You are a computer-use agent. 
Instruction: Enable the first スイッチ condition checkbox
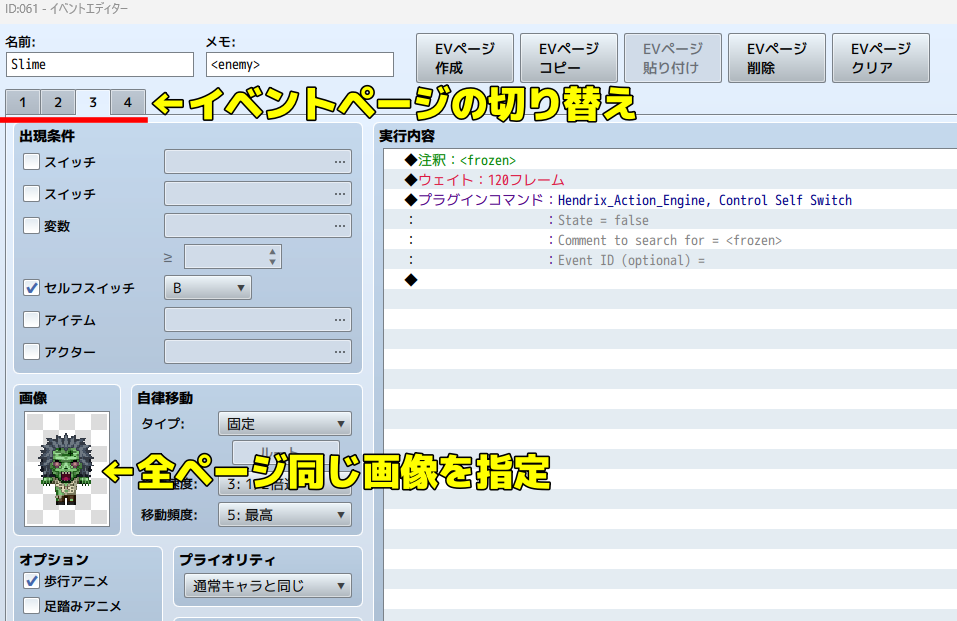point(32,161)
